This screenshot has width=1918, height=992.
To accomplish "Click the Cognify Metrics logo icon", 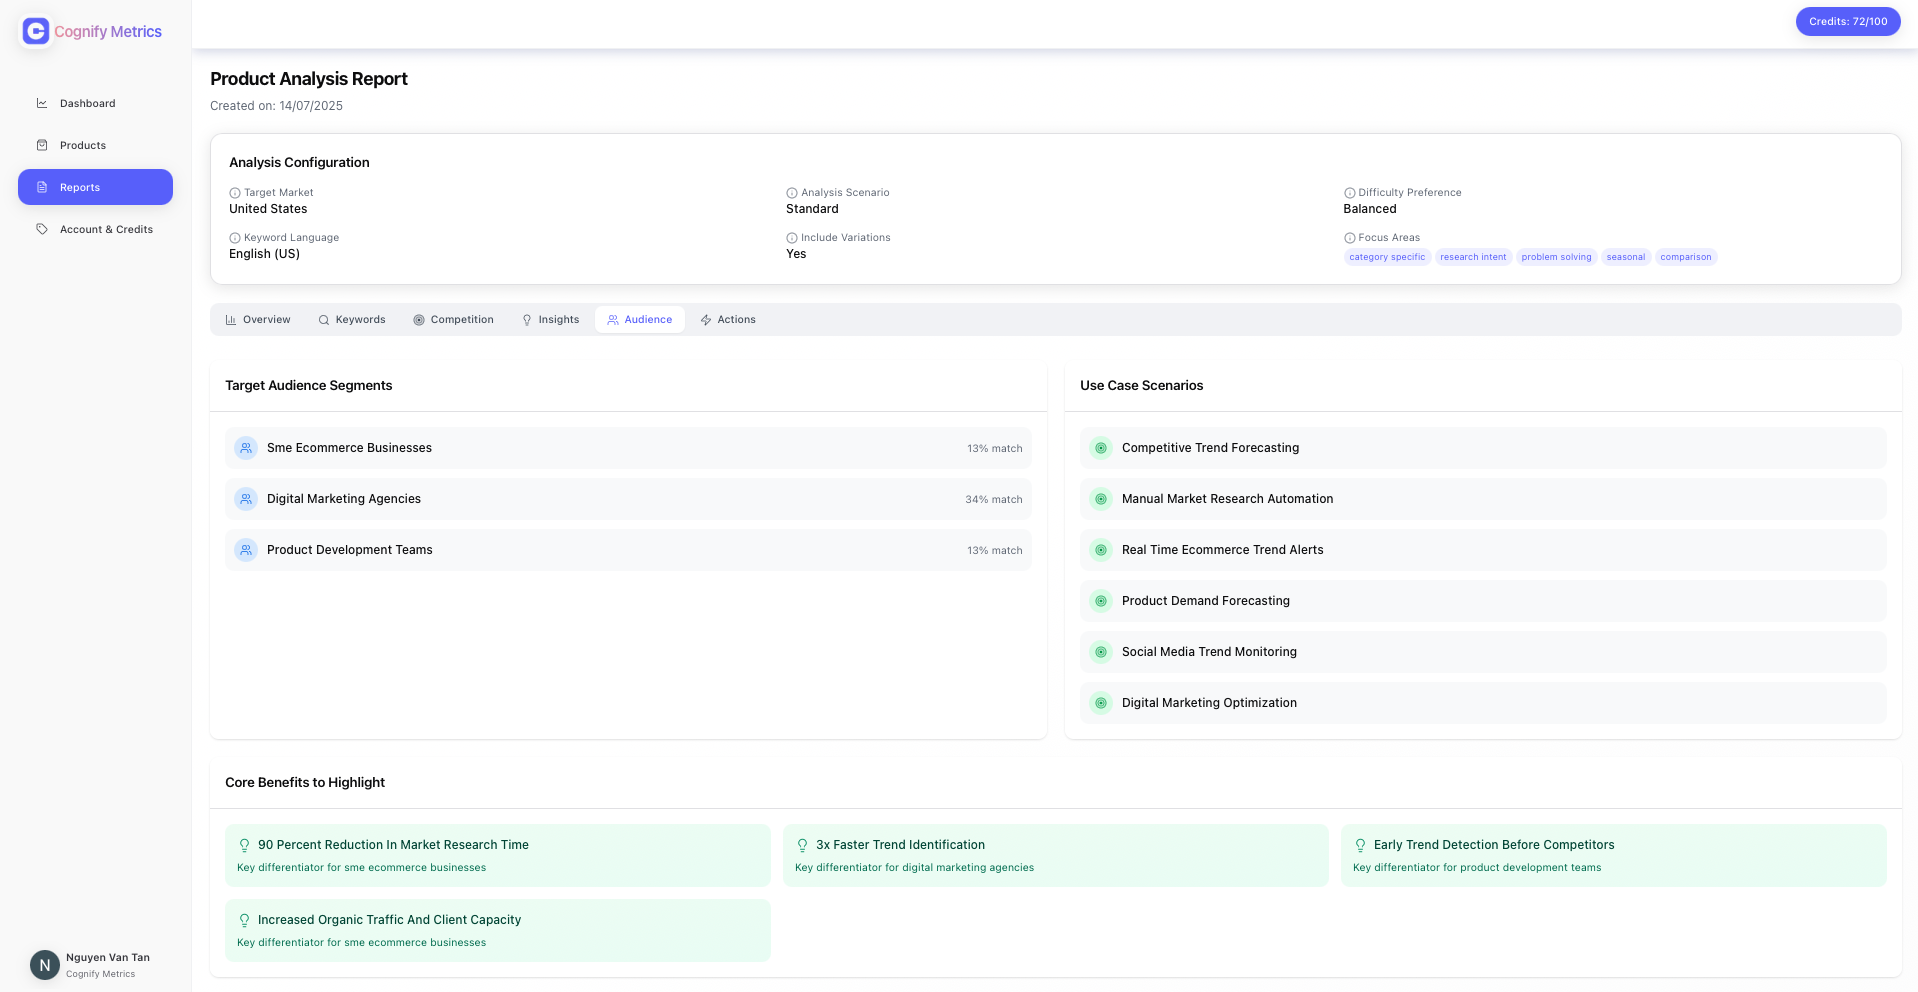I will pyautogui.click(x=35, y=31).
